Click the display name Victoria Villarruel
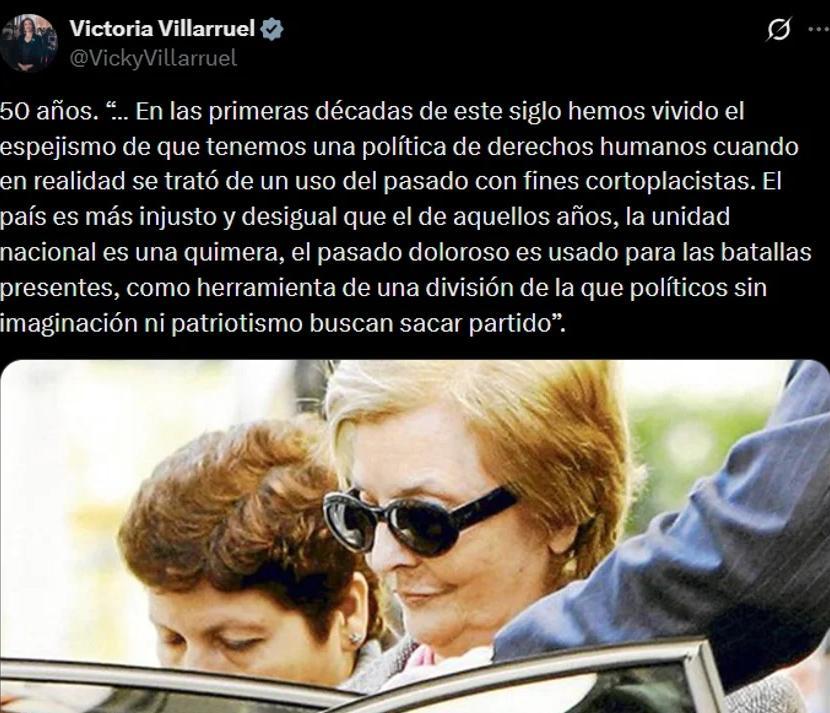This screenshot has width=830, height=713. tap(163, 29)
